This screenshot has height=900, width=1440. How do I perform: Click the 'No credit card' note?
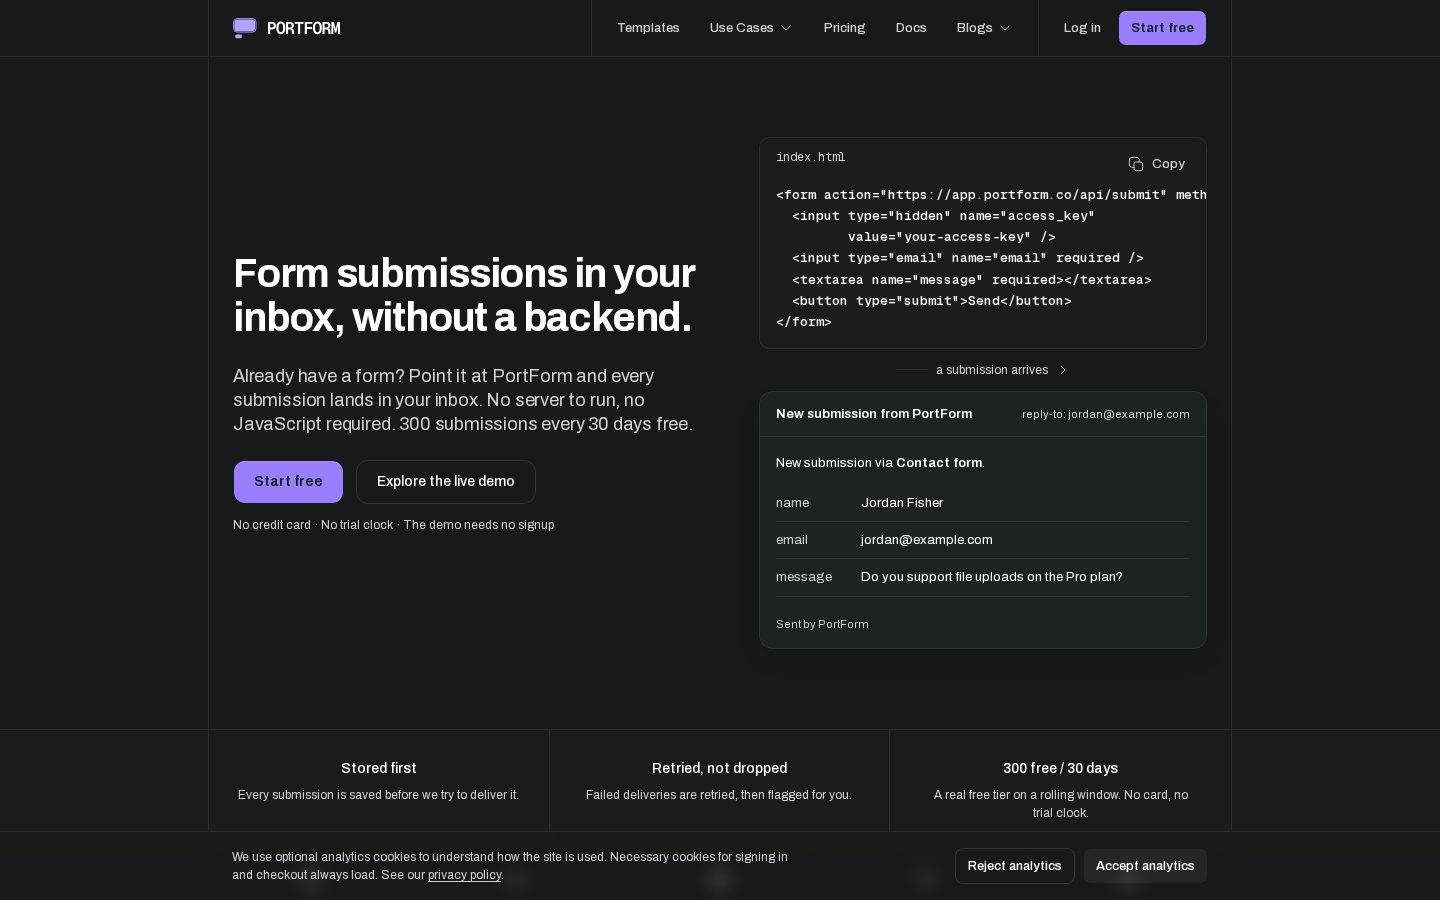(272, 525)
